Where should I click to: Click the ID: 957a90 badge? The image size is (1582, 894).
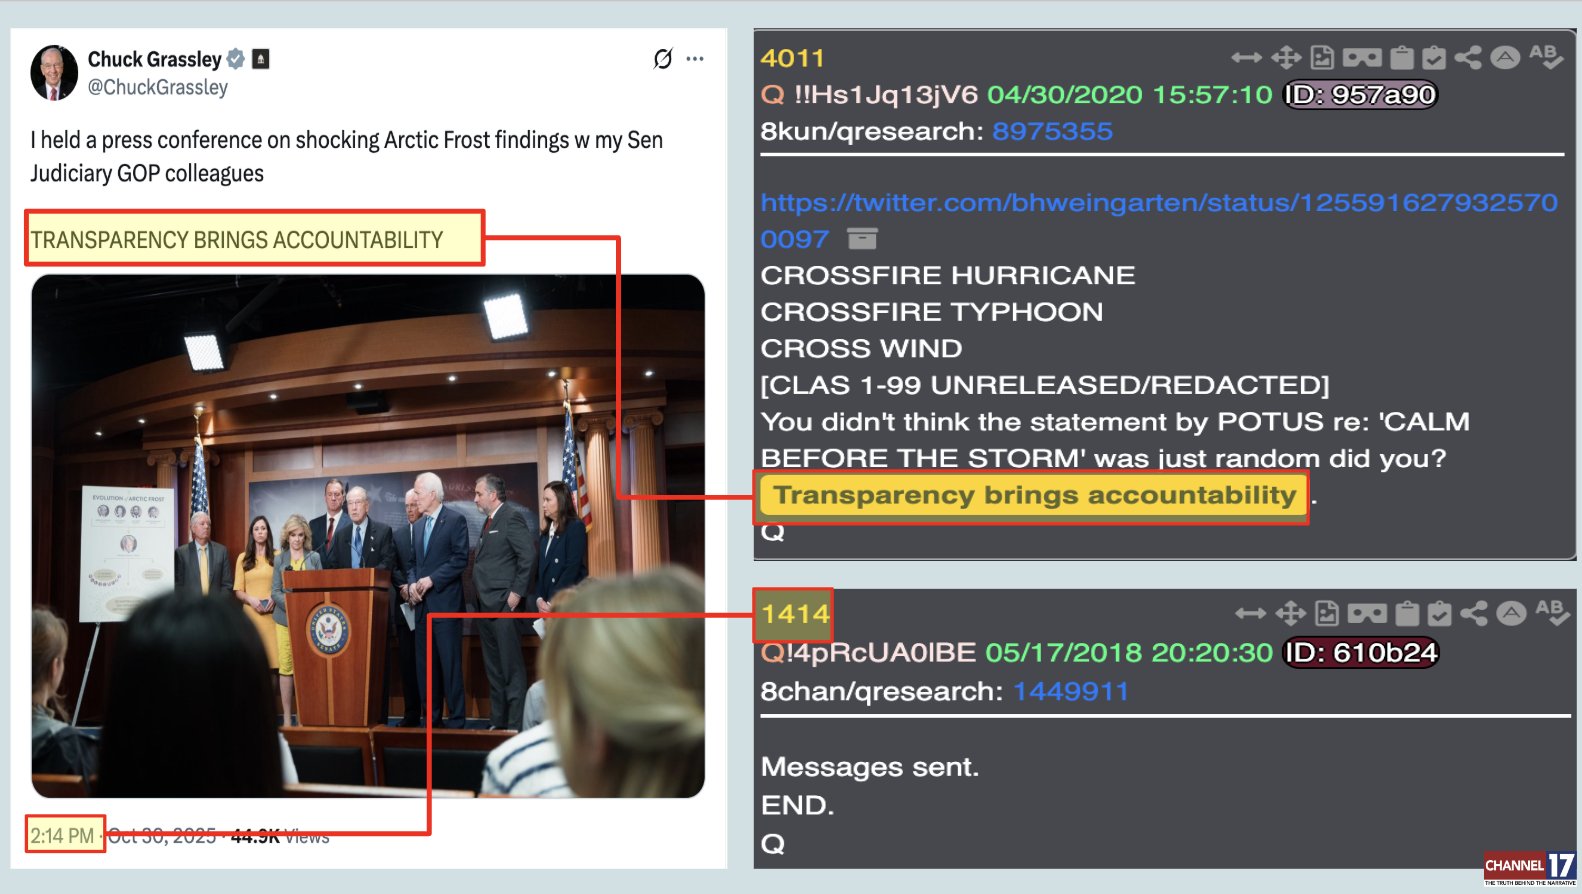[1360, 95]
